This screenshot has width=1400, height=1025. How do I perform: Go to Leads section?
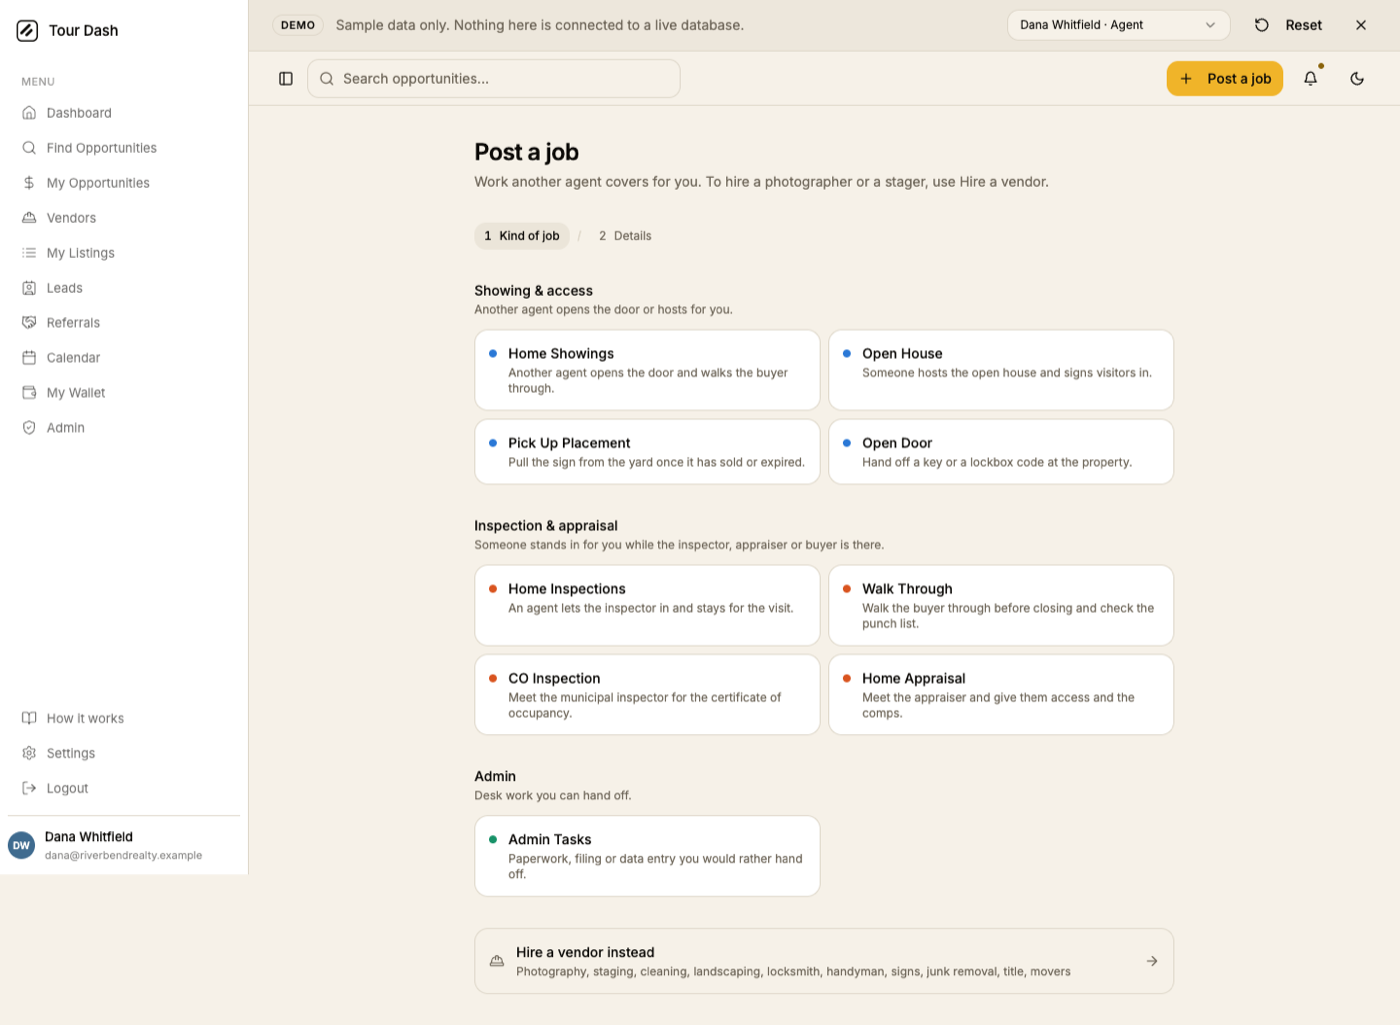[124, 288]
